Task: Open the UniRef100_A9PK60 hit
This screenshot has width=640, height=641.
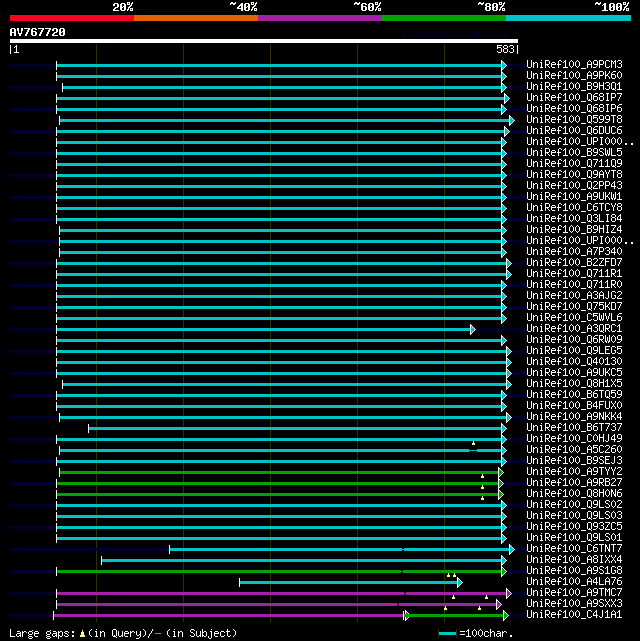Action: click(x=574, y=76)
